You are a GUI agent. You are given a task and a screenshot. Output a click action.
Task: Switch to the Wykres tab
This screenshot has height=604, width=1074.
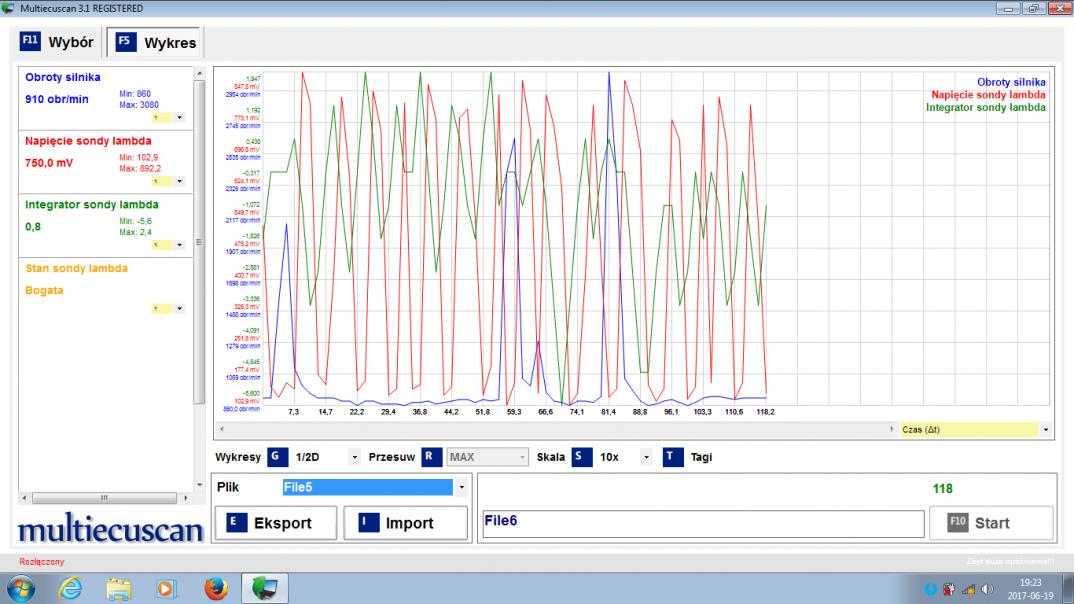point(155,43)
